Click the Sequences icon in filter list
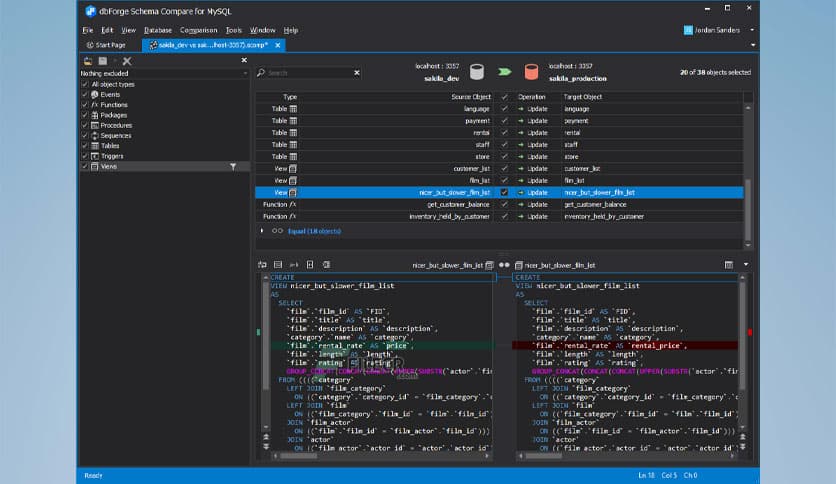Image resolution: width=836 pixels, height=484 pixels. tap(95, 135)
